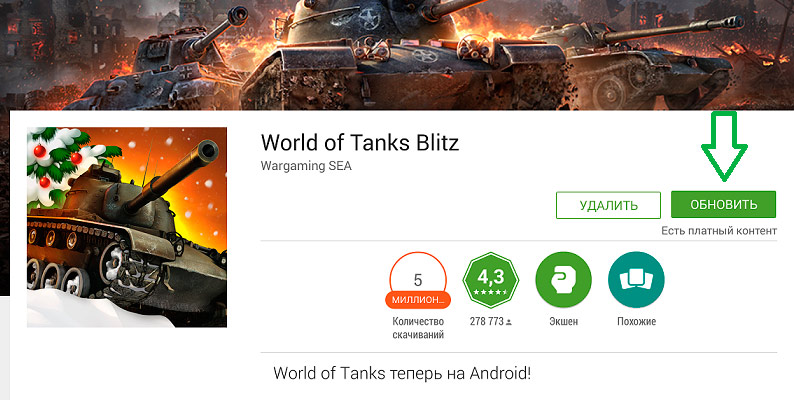Select the Экшен fist category icon
Screen dimensions: 794x400
pyautogui.click(x=564, y=280)
